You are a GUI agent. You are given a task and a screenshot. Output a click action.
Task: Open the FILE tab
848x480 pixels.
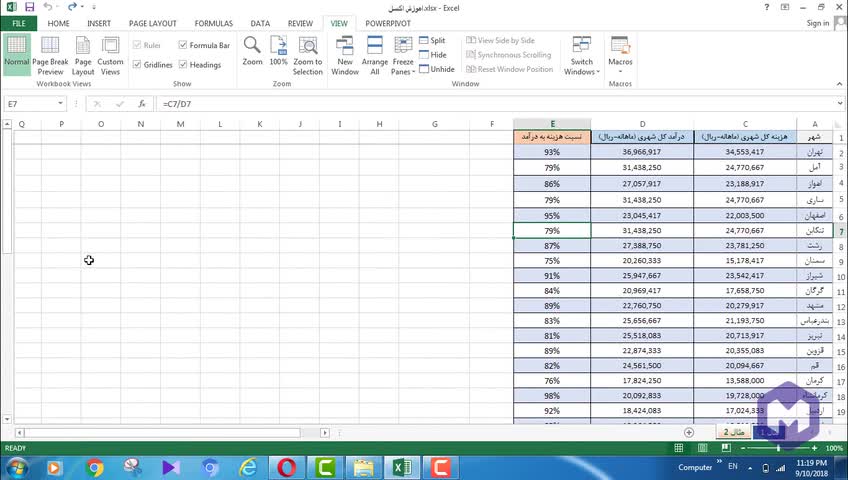tap(19, 23)
